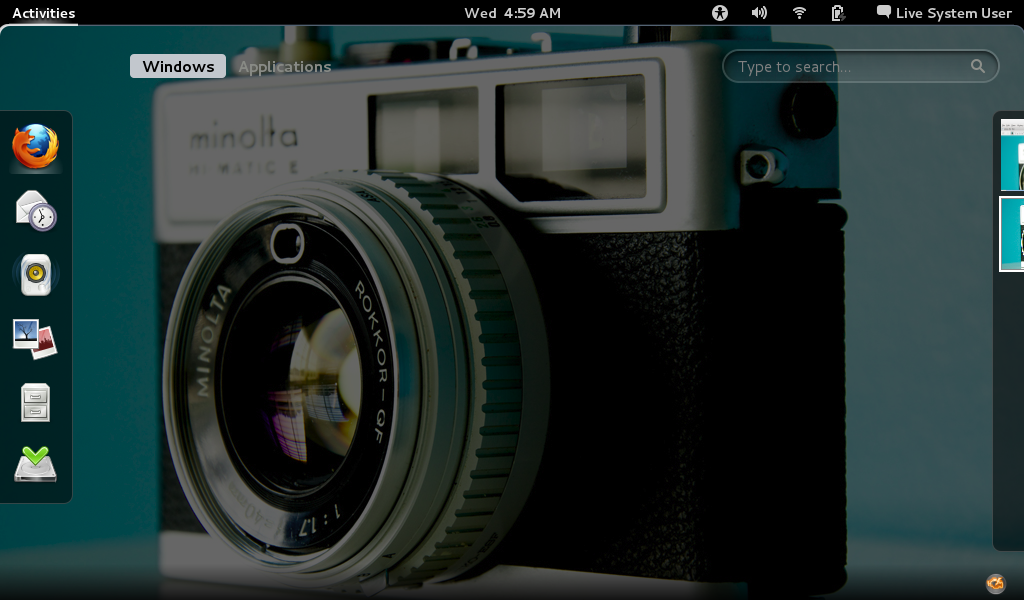Open the notification icon in bottom corner

point(995,582)
